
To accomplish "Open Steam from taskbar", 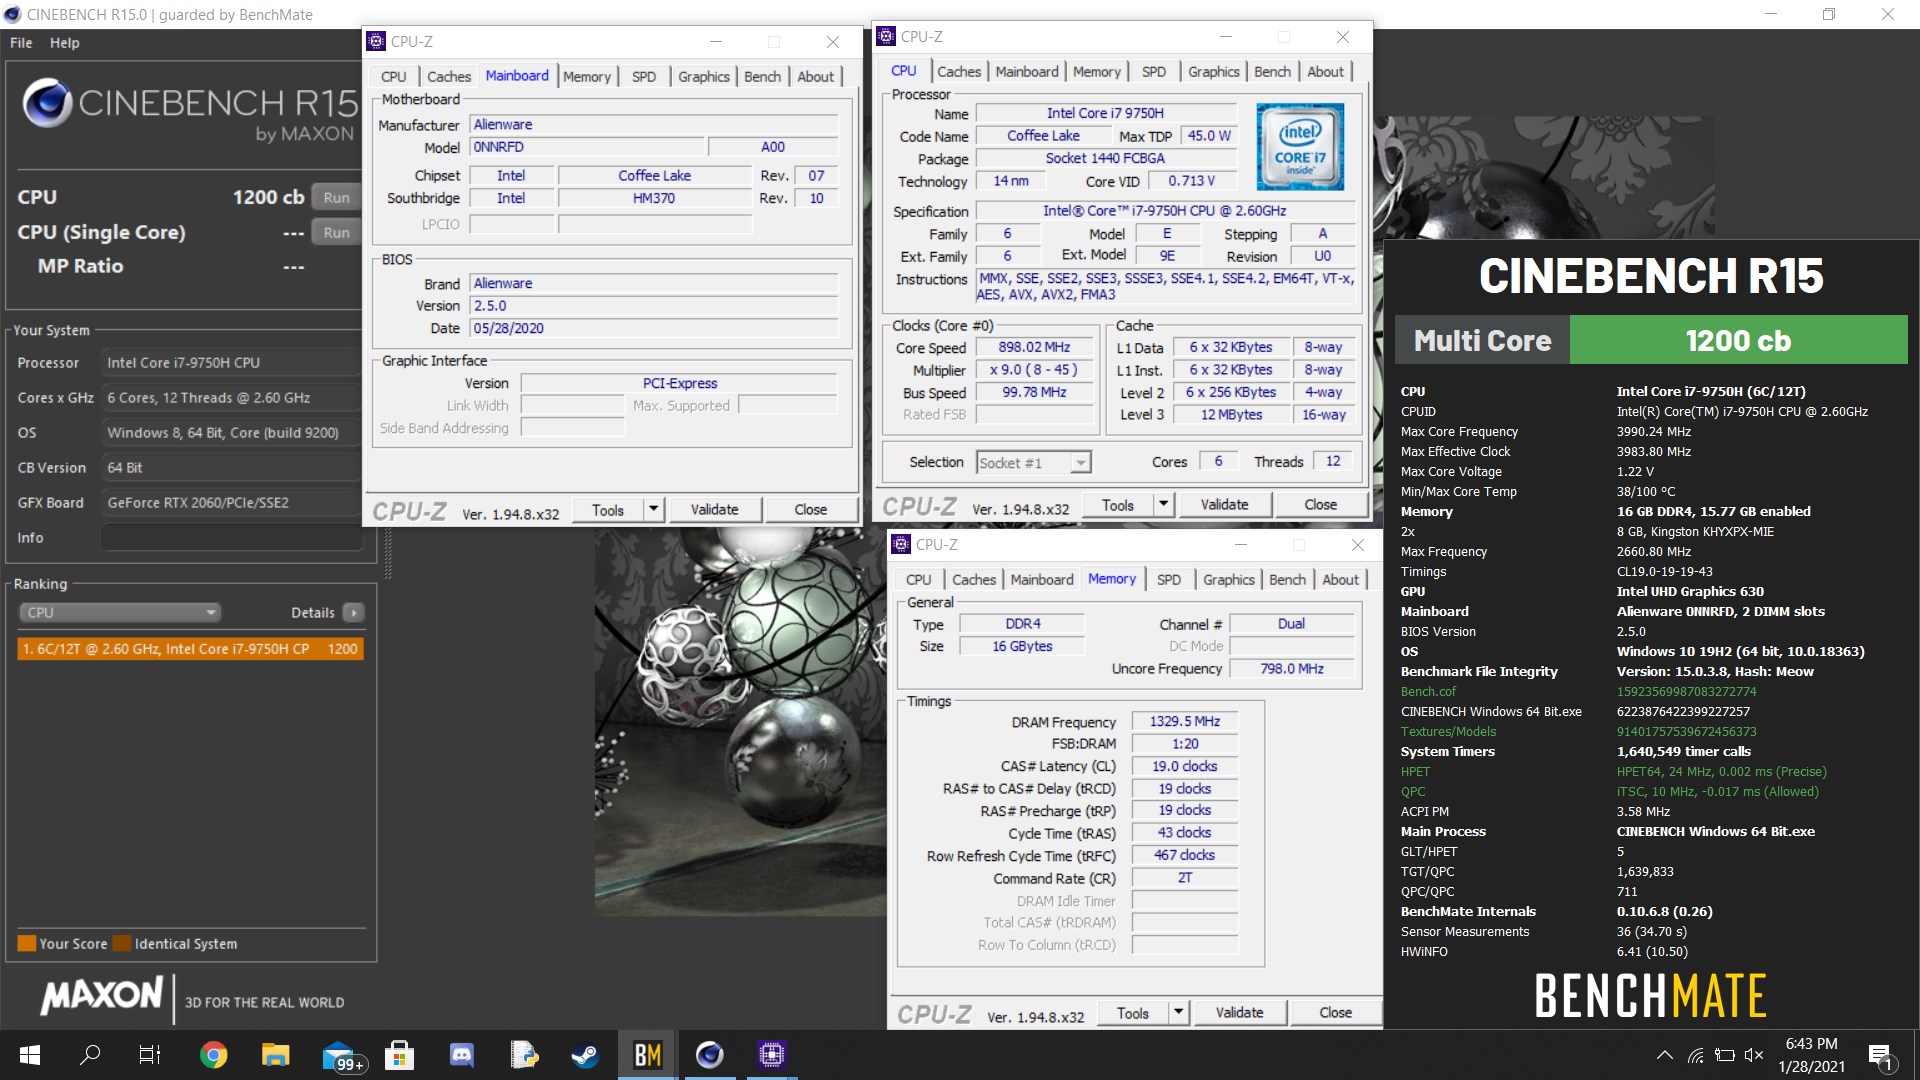I will (585, 1055).
